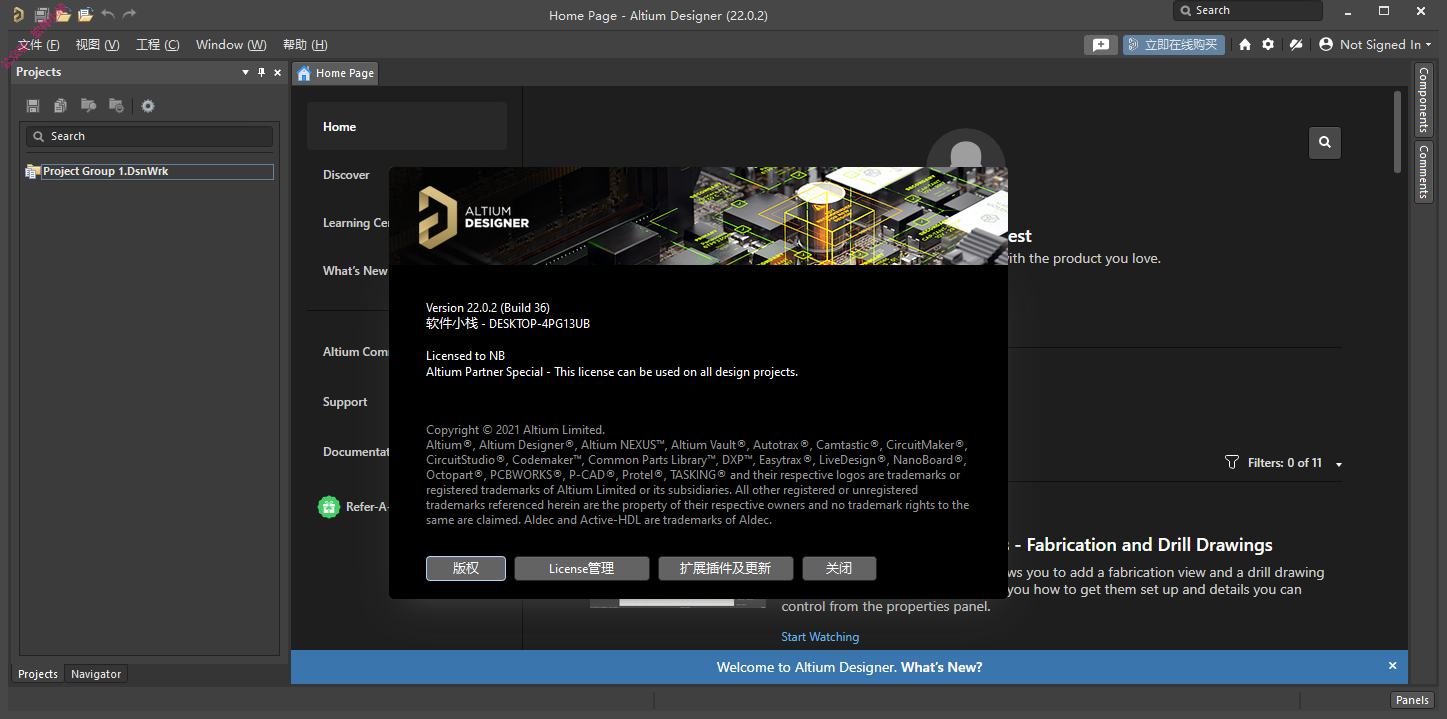Image resolution: width=1447 pixels, height=719 pixels.
Task: Click the title bar Search field
Action: tap(1248, 11)
